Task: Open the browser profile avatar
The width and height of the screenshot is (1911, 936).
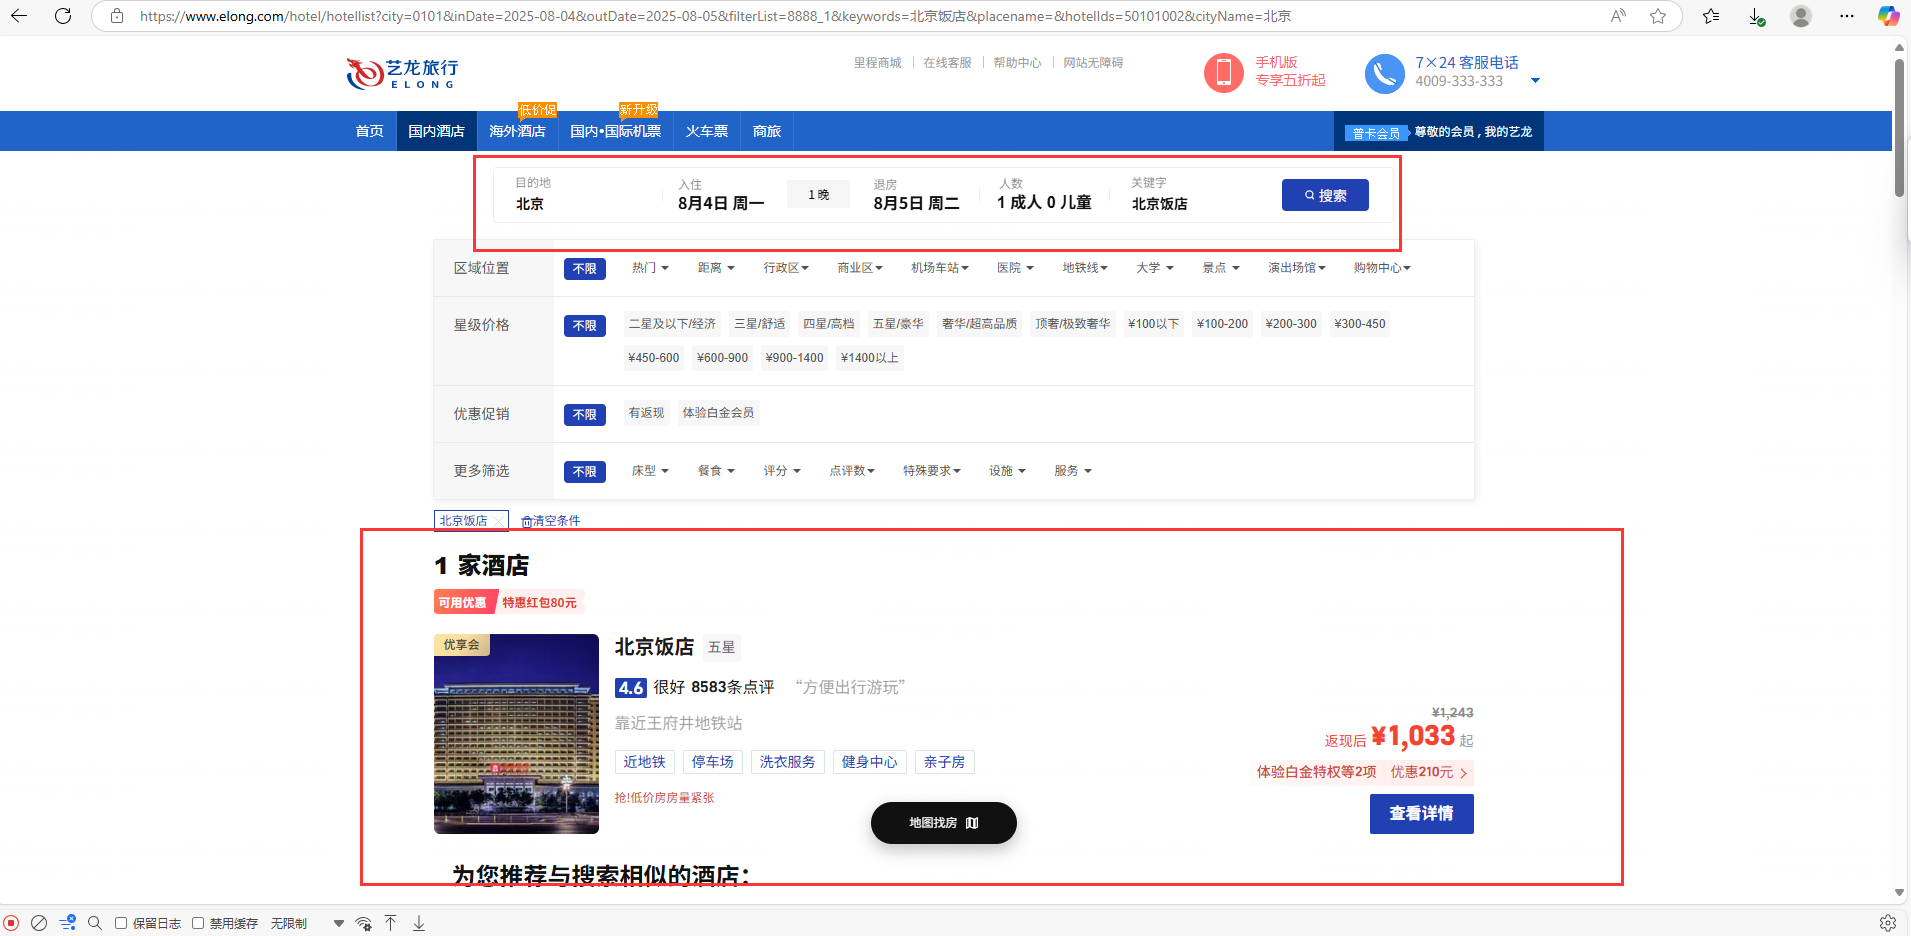Action: [1801, 16]
